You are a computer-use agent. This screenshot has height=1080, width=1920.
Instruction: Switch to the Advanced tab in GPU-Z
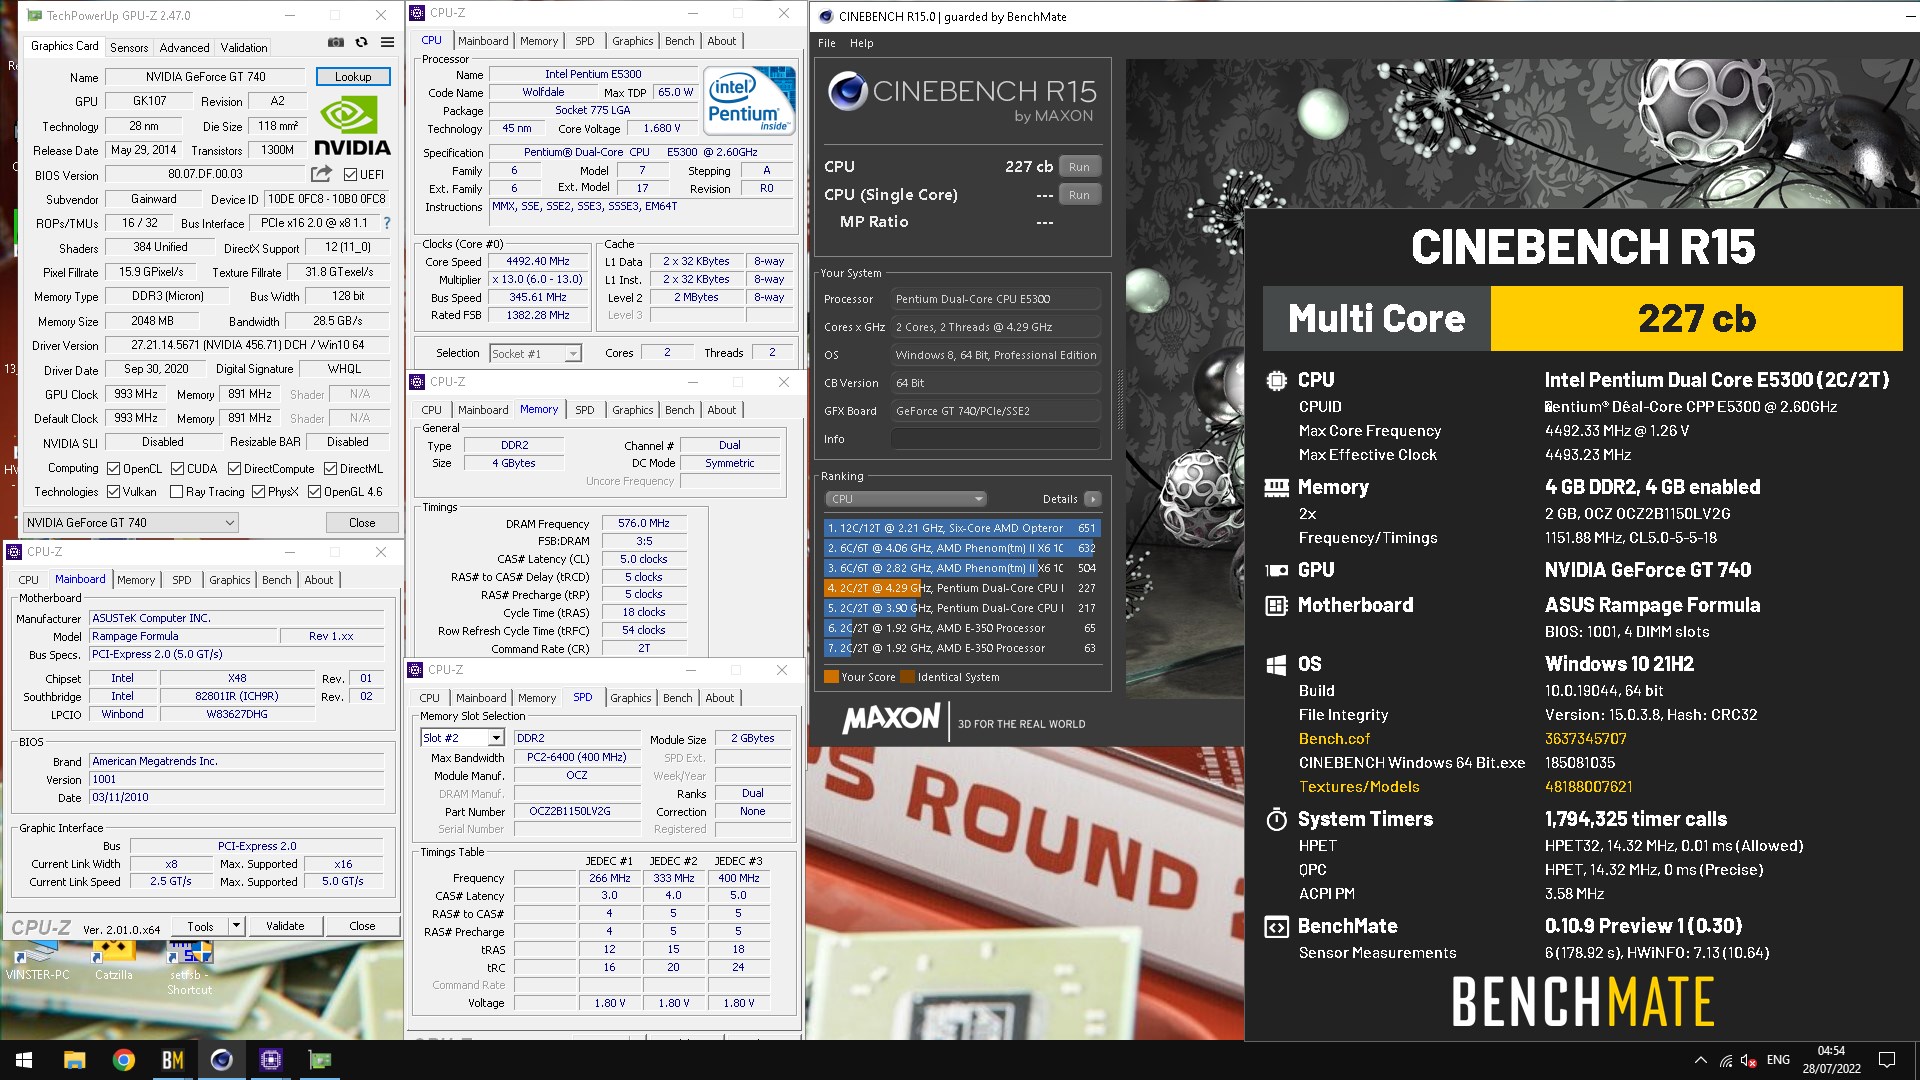184,47
